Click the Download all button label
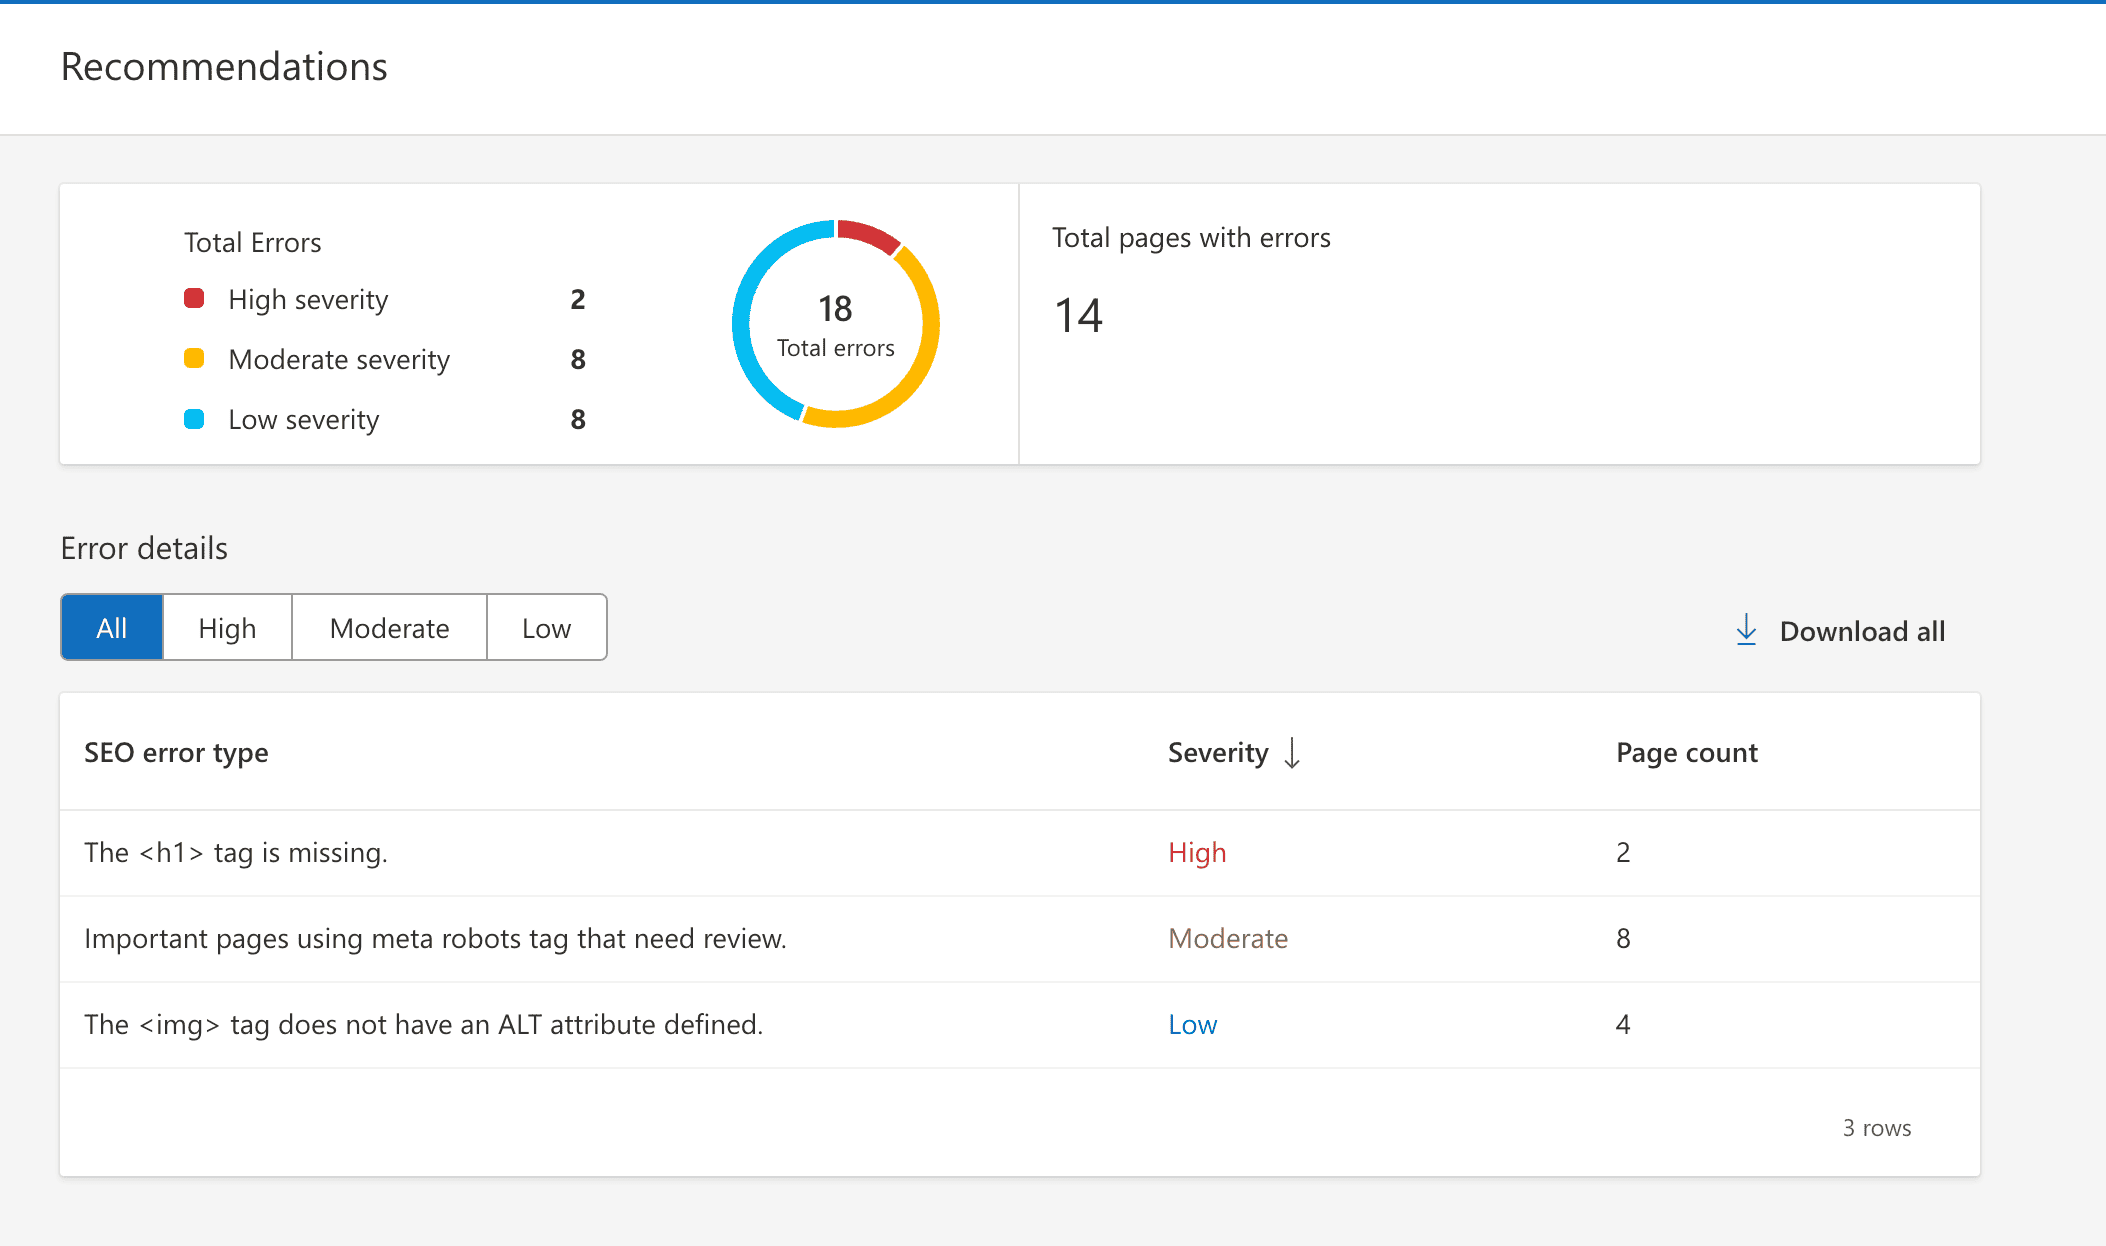2106x1246 pixels. 1862,631
